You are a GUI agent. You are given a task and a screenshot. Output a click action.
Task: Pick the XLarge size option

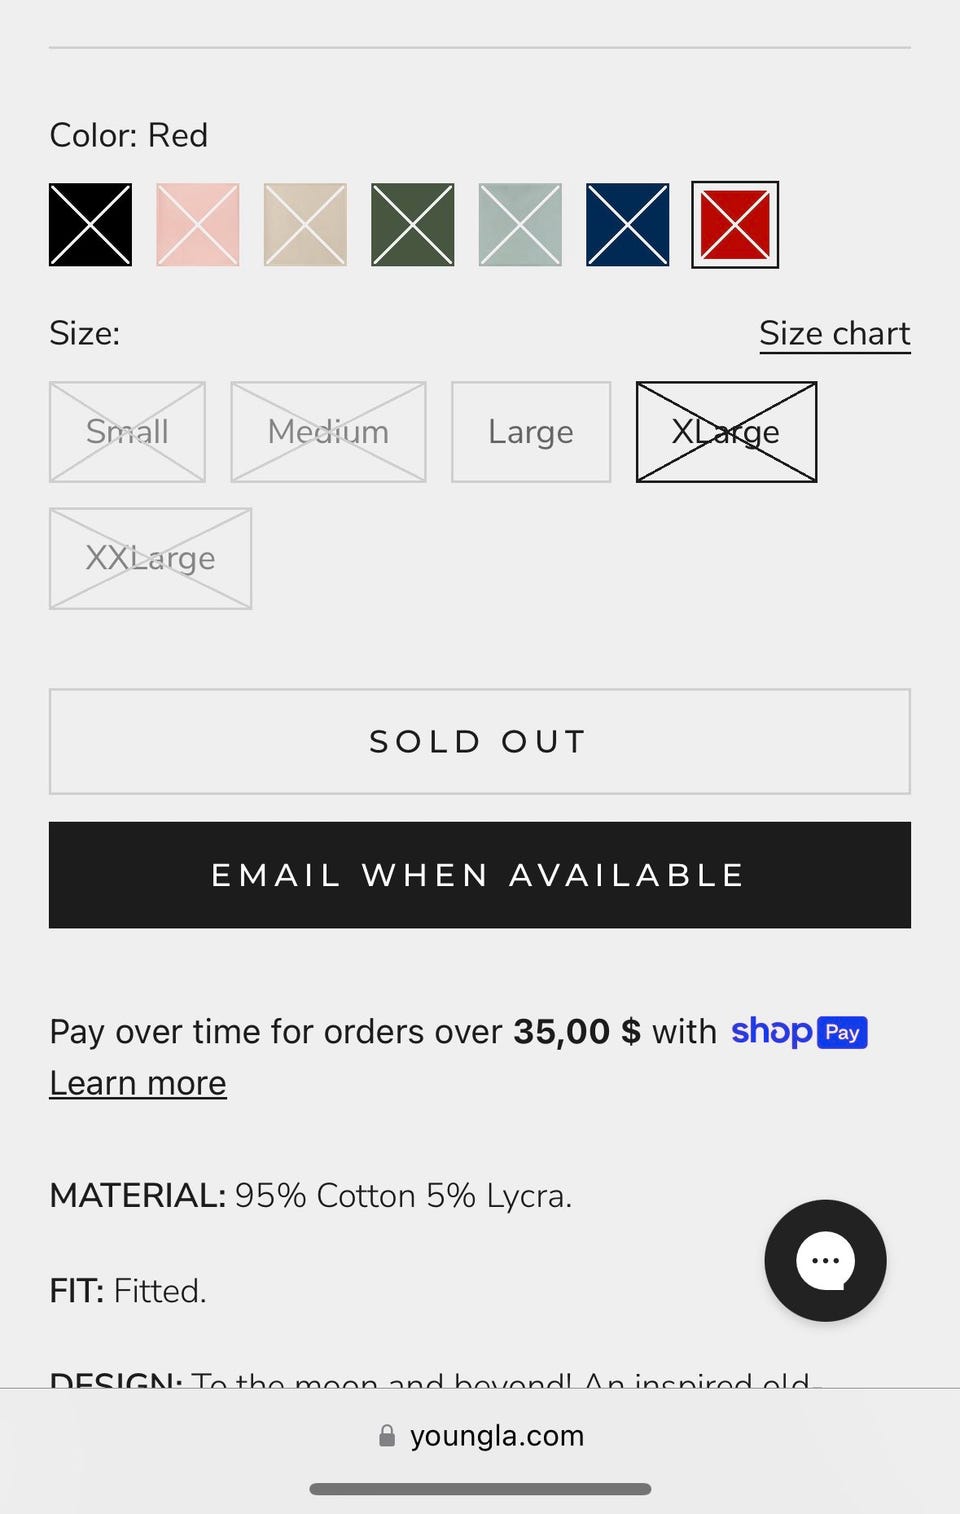point(726,432)
